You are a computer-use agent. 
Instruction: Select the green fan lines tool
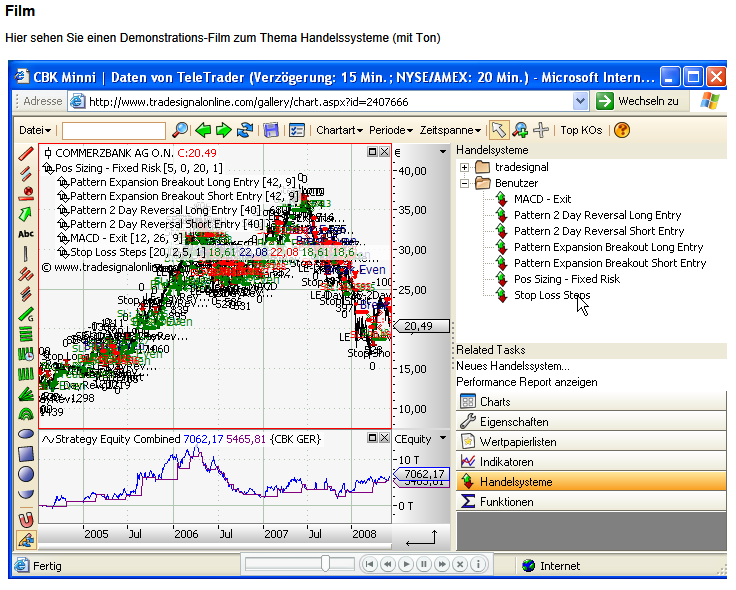coord(26,394)
